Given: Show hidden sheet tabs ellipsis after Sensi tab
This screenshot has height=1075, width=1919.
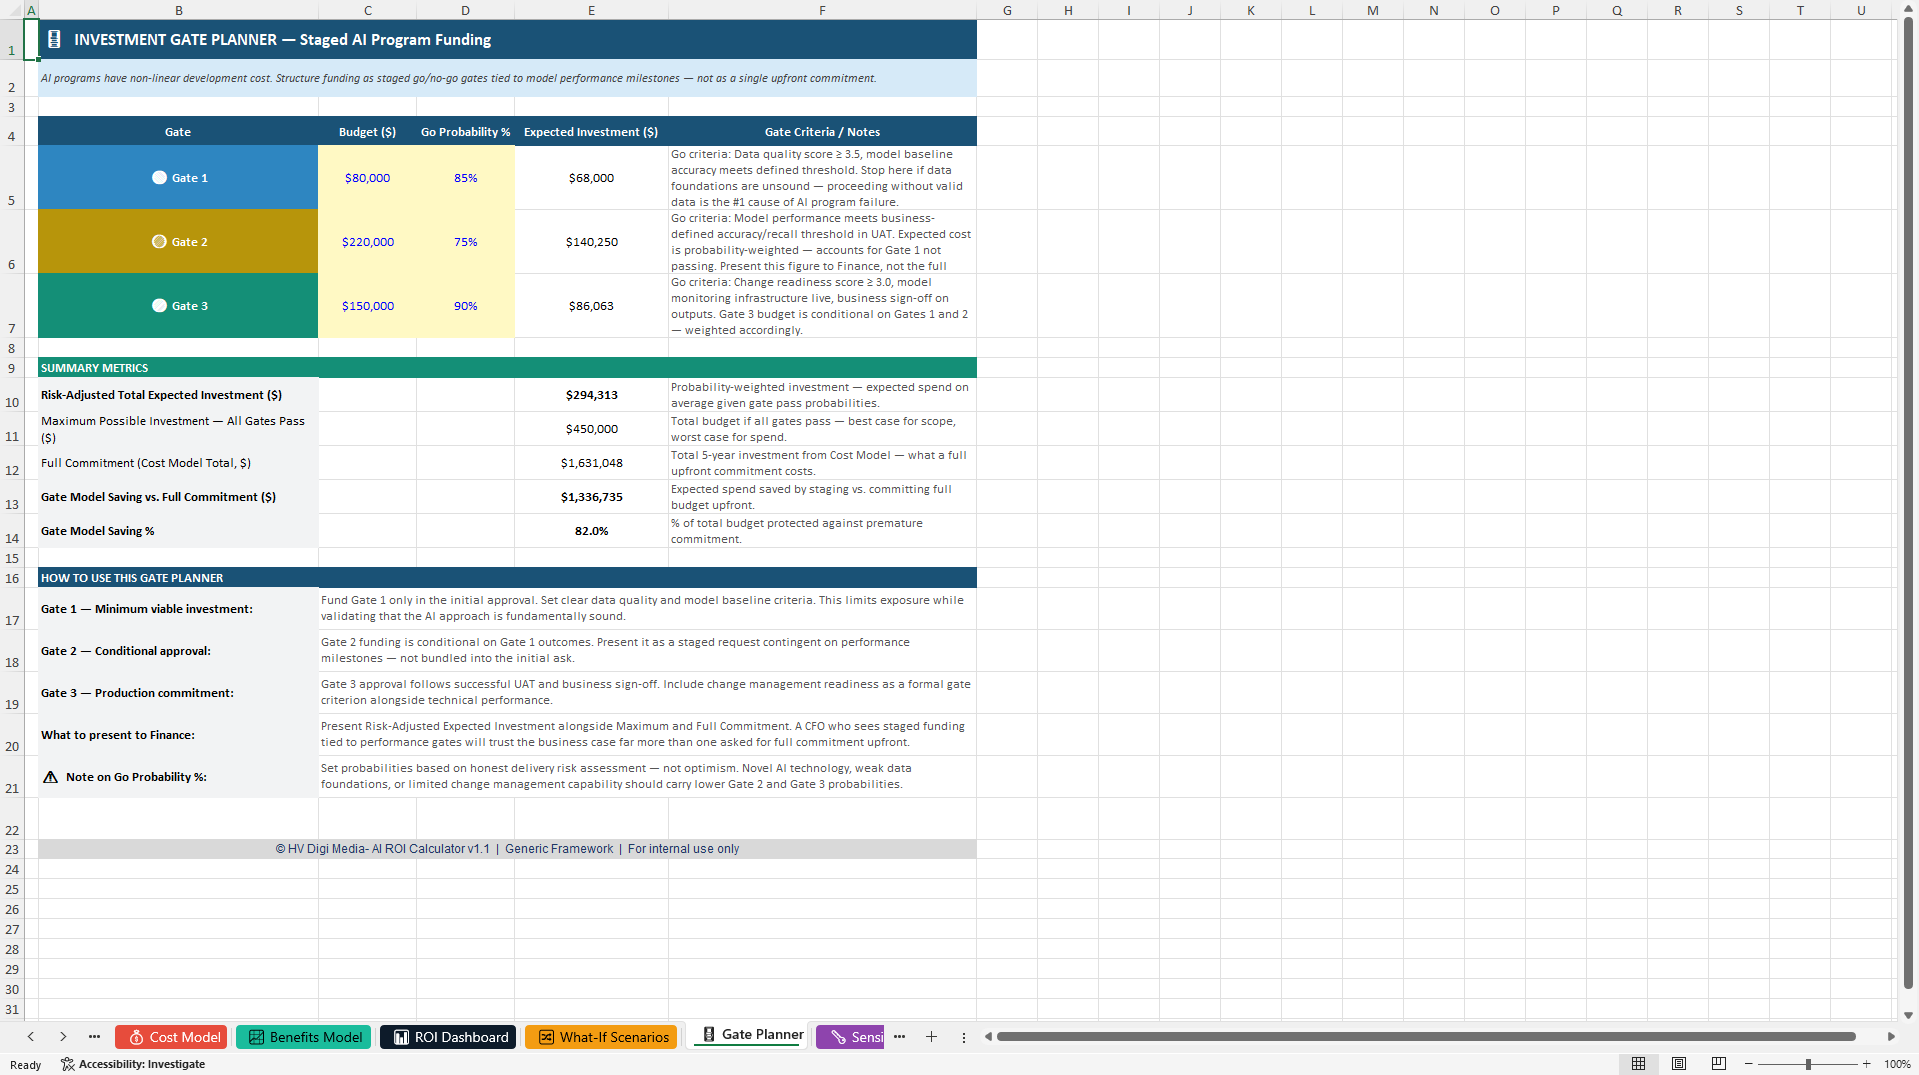Looking at the screenshot, I should click(x=899, y=1037).
